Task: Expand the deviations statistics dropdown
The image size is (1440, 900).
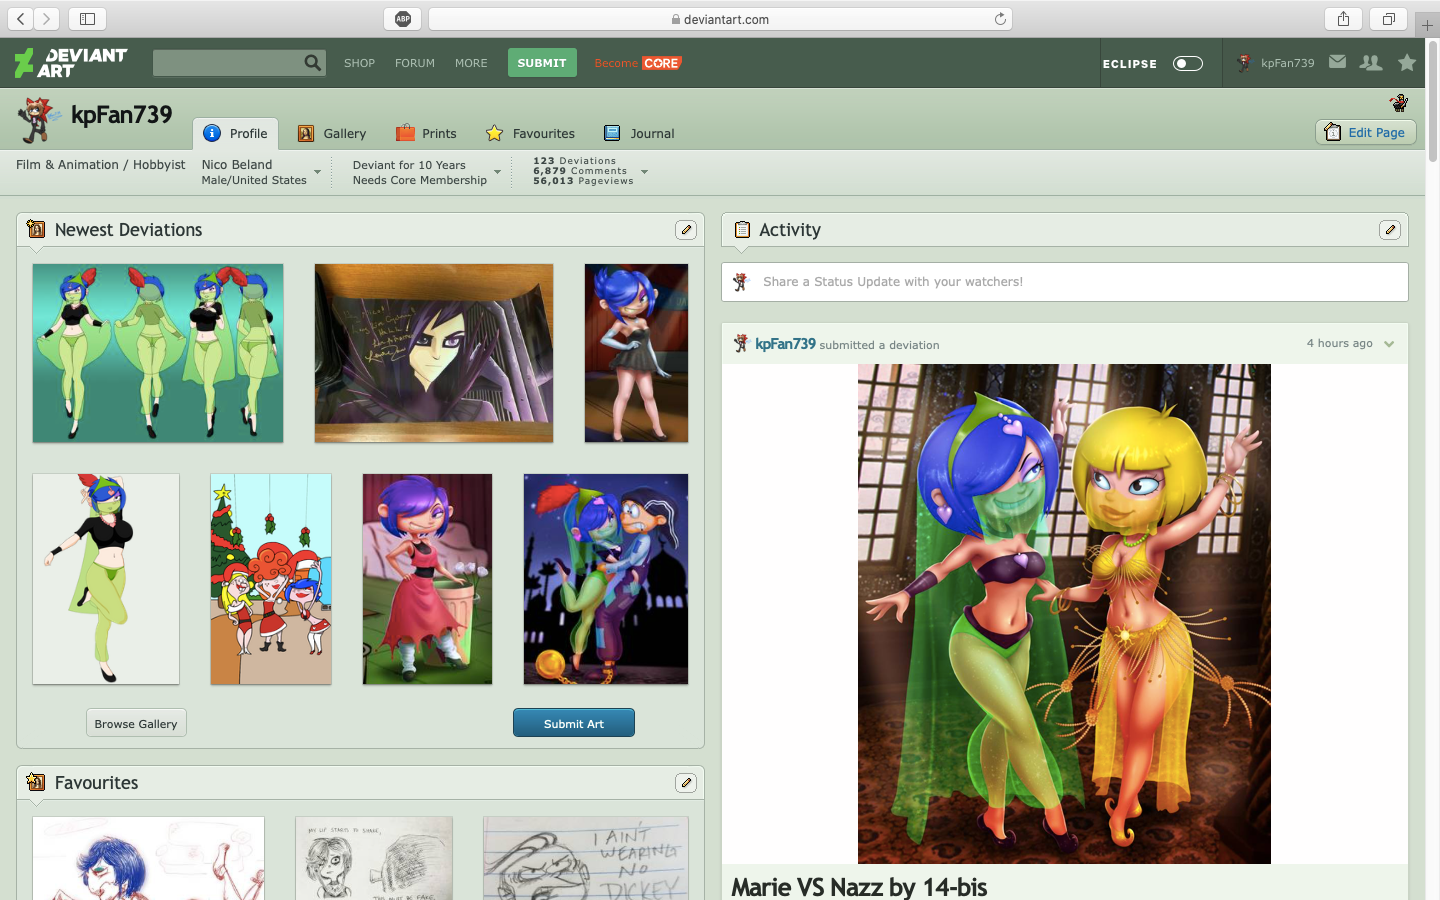Action: point(644,172)
